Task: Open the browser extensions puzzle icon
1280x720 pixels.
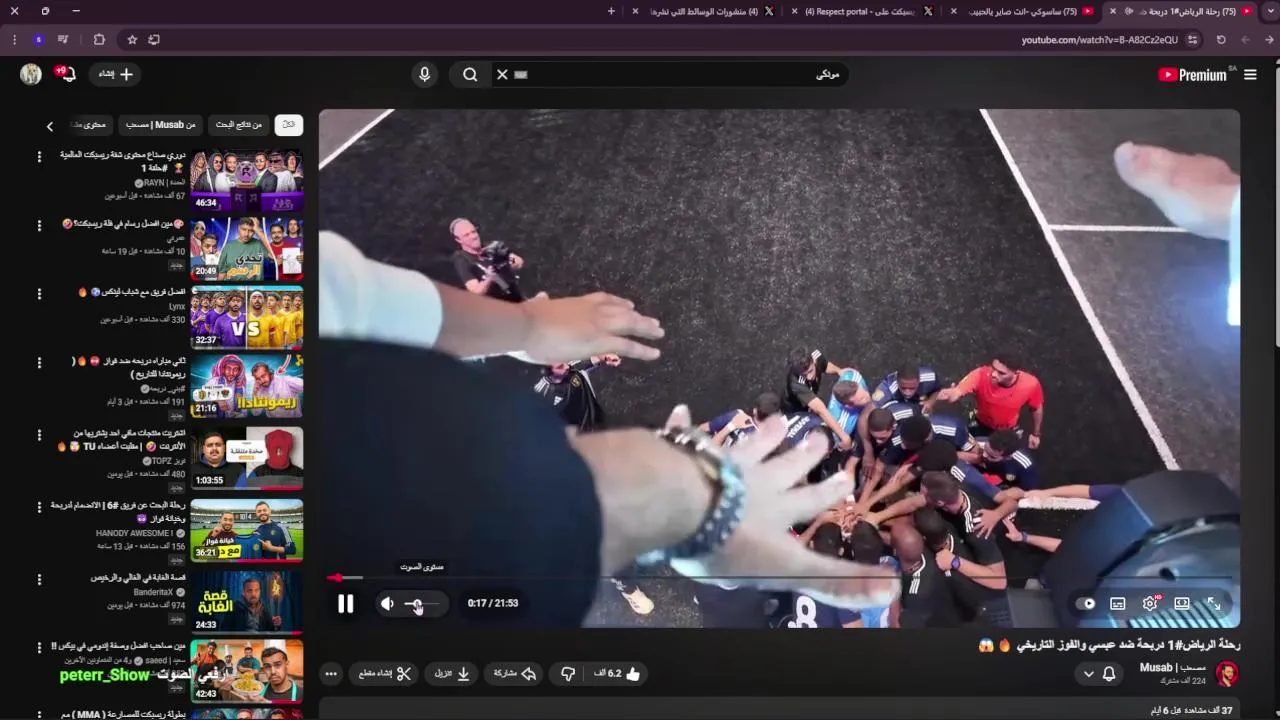Action: click(99, 40)
